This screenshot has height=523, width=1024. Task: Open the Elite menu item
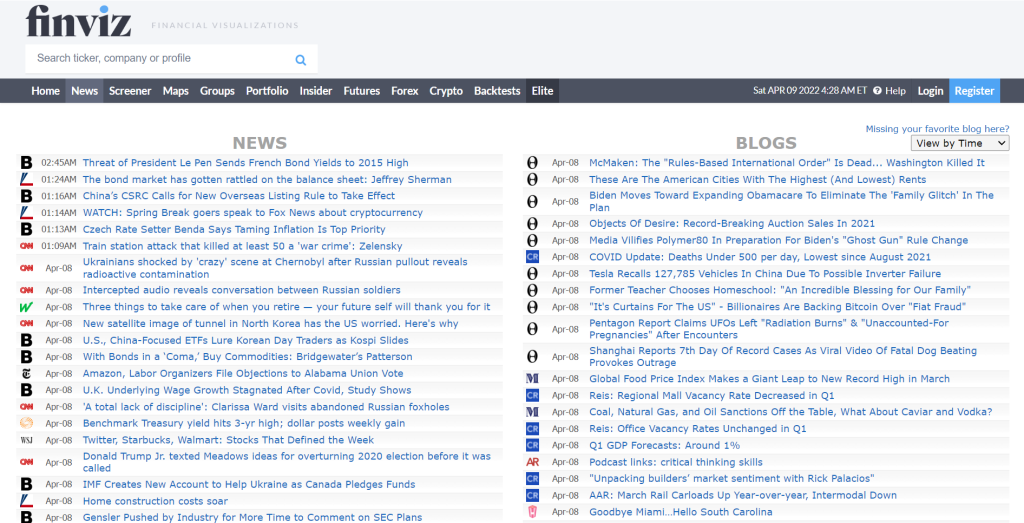(x=542, y=91)
